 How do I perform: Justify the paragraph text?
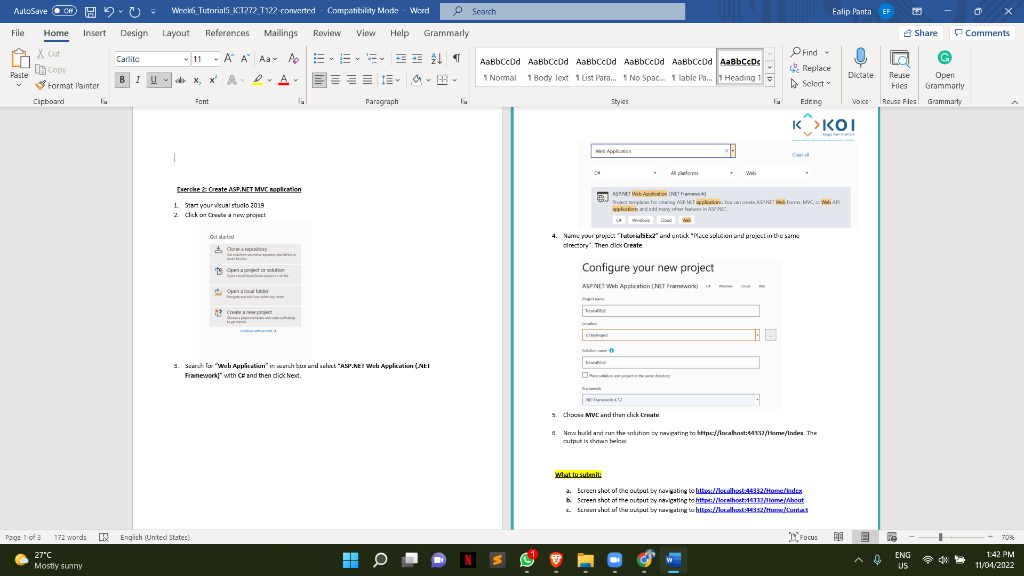368,80
